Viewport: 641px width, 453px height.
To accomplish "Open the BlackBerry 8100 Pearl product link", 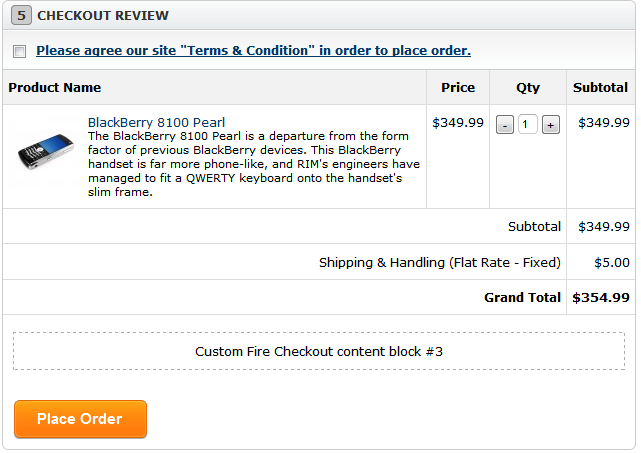I will pyautogui.click(x=156, y=123).
